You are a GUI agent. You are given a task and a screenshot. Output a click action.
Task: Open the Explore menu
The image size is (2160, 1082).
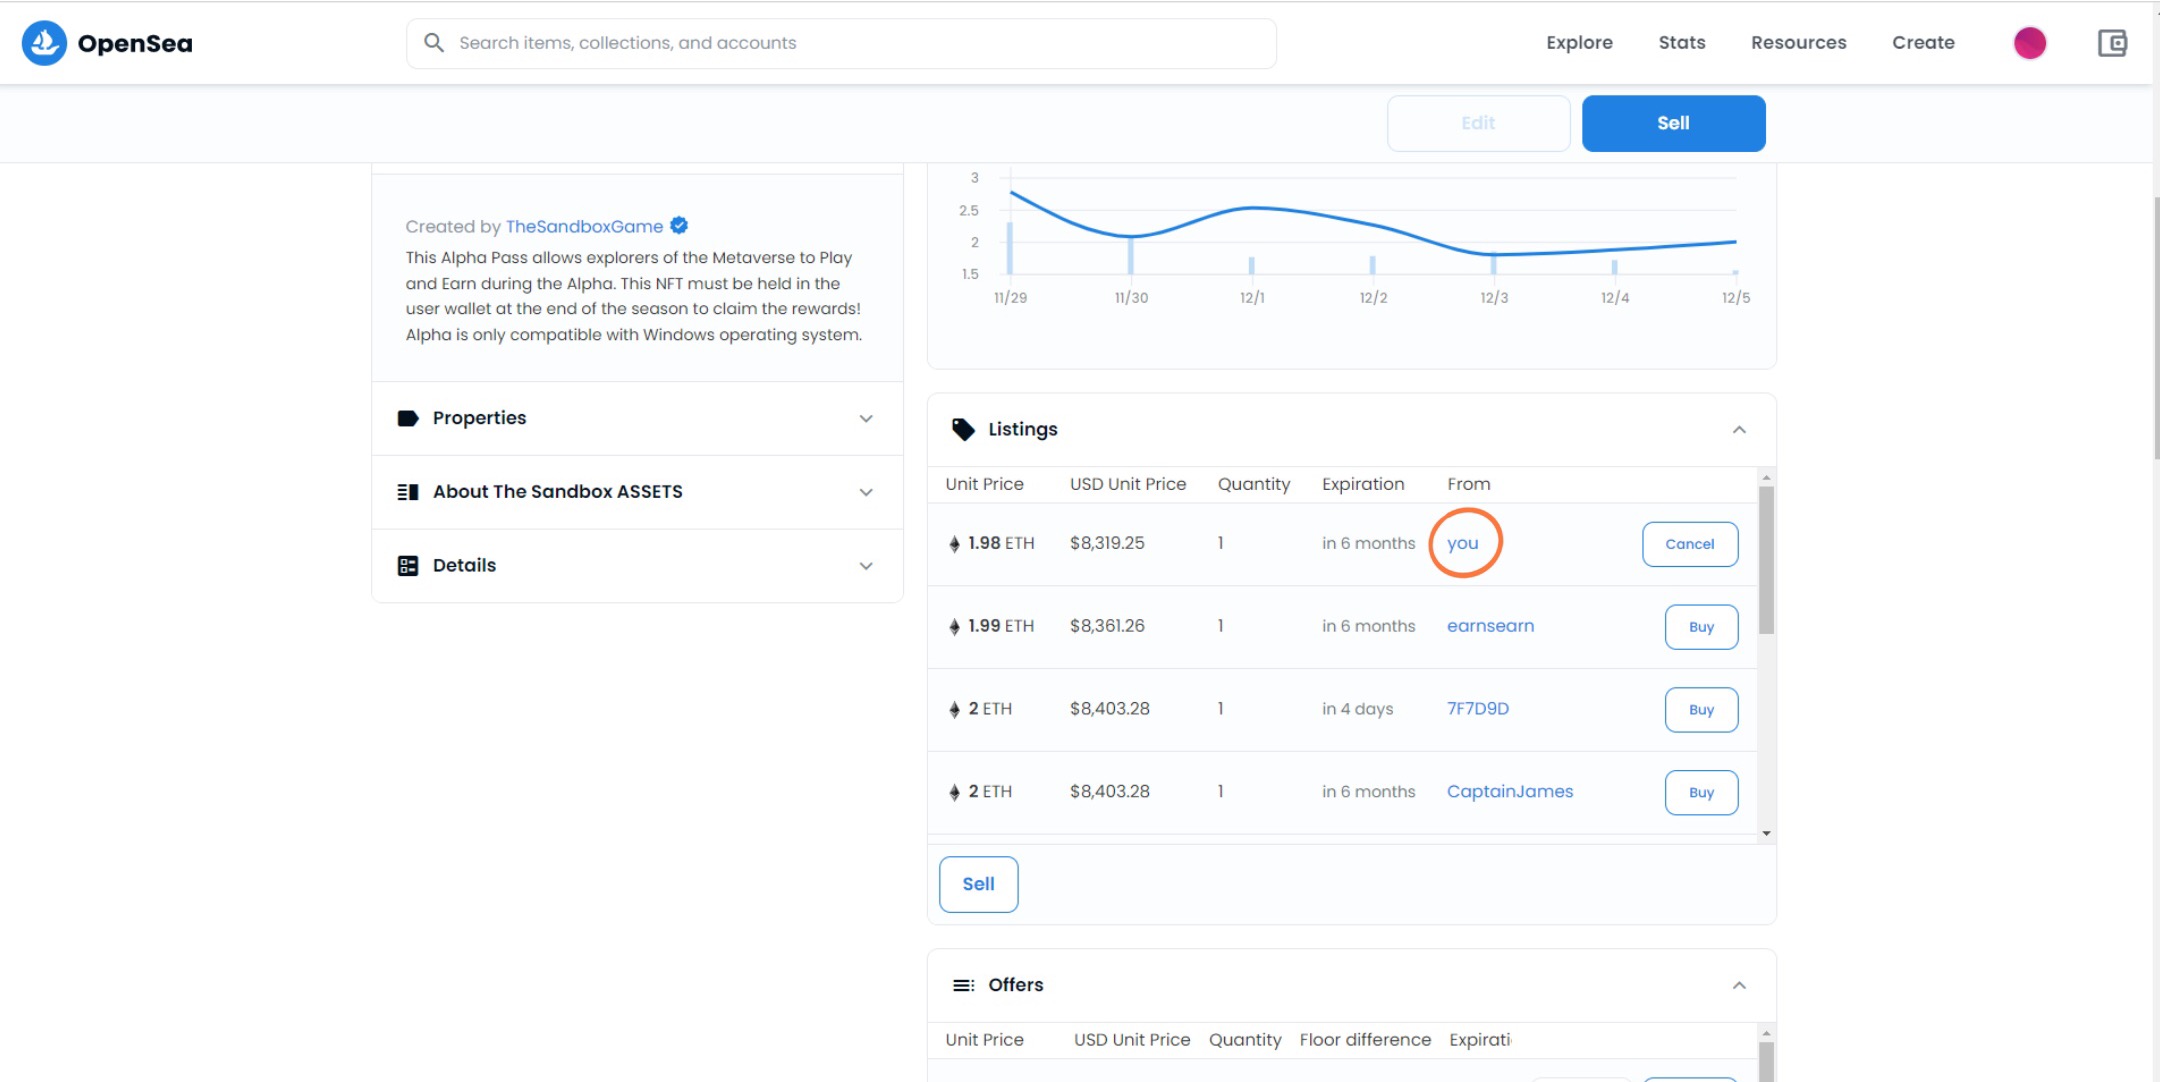tap(1579, 42)
